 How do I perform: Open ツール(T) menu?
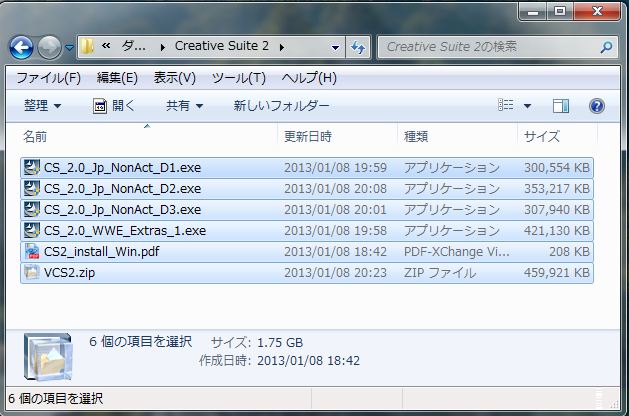[x=239, y=78]
